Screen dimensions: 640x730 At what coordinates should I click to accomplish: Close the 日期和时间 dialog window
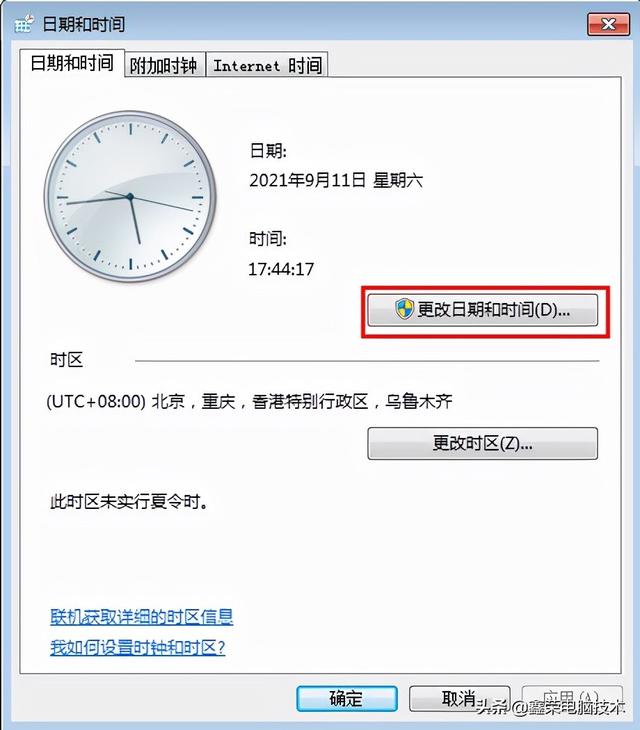(x=608, y=24)
